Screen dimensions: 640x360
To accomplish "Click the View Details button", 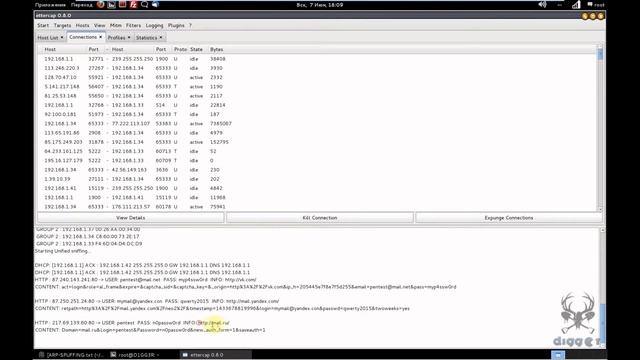I will (131, 218).
